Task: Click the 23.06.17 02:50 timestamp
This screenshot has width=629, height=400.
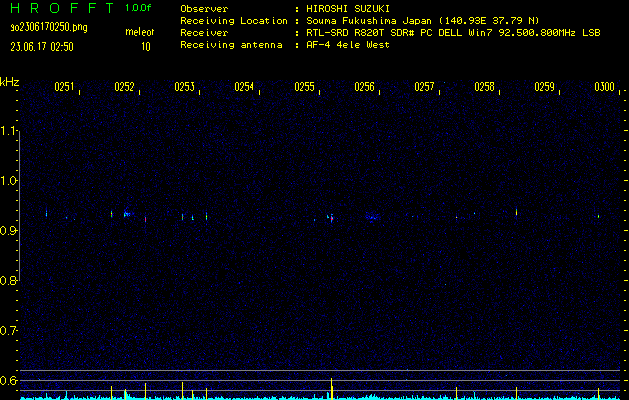Action: coord(46,46)
